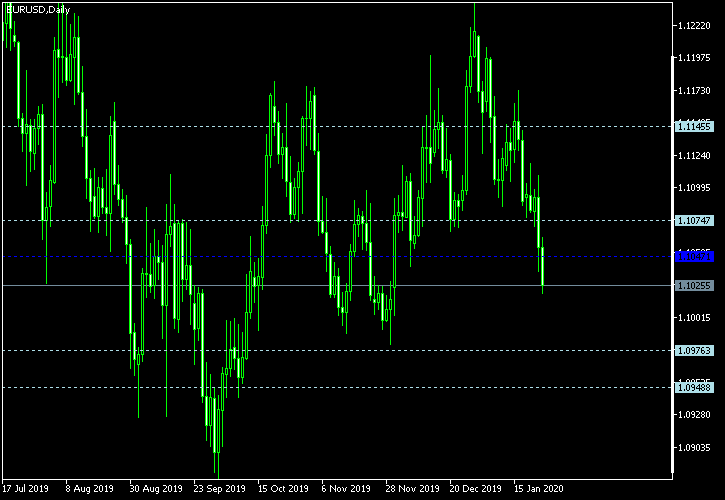This screenshot has height=500, width=725.
Task: Click the 1.09280 price scale value
Action: coord(694,414)
